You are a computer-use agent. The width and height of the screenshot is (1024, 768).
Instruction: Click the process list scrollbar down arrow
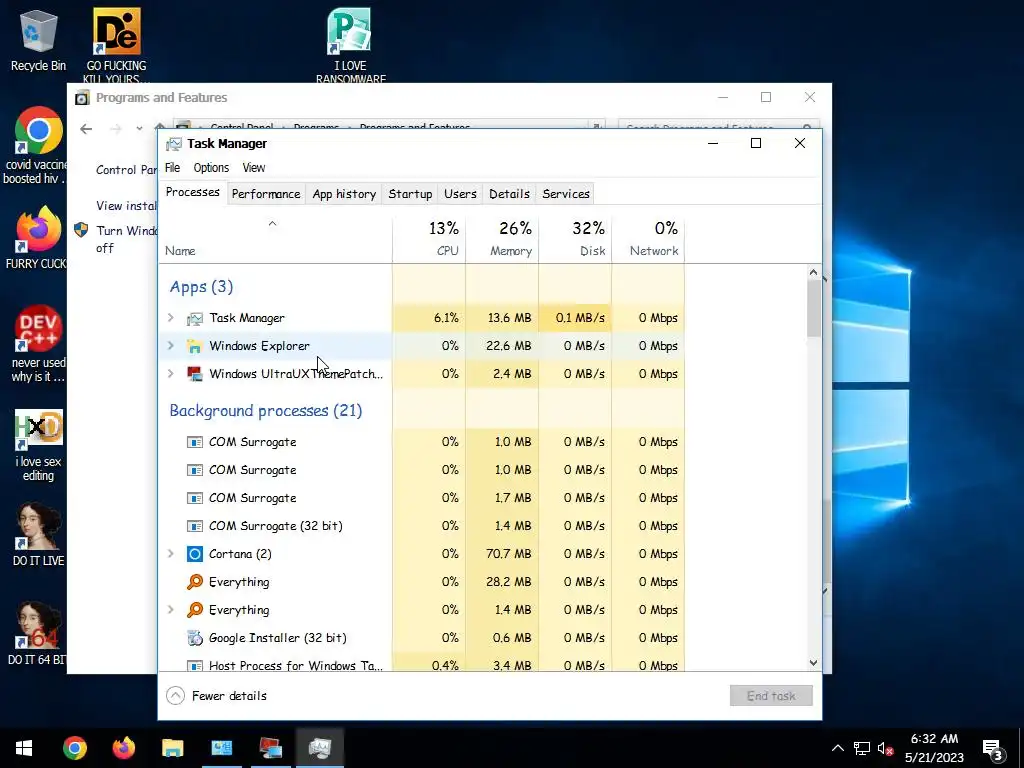pyautogui.click(x=814, y=663)
